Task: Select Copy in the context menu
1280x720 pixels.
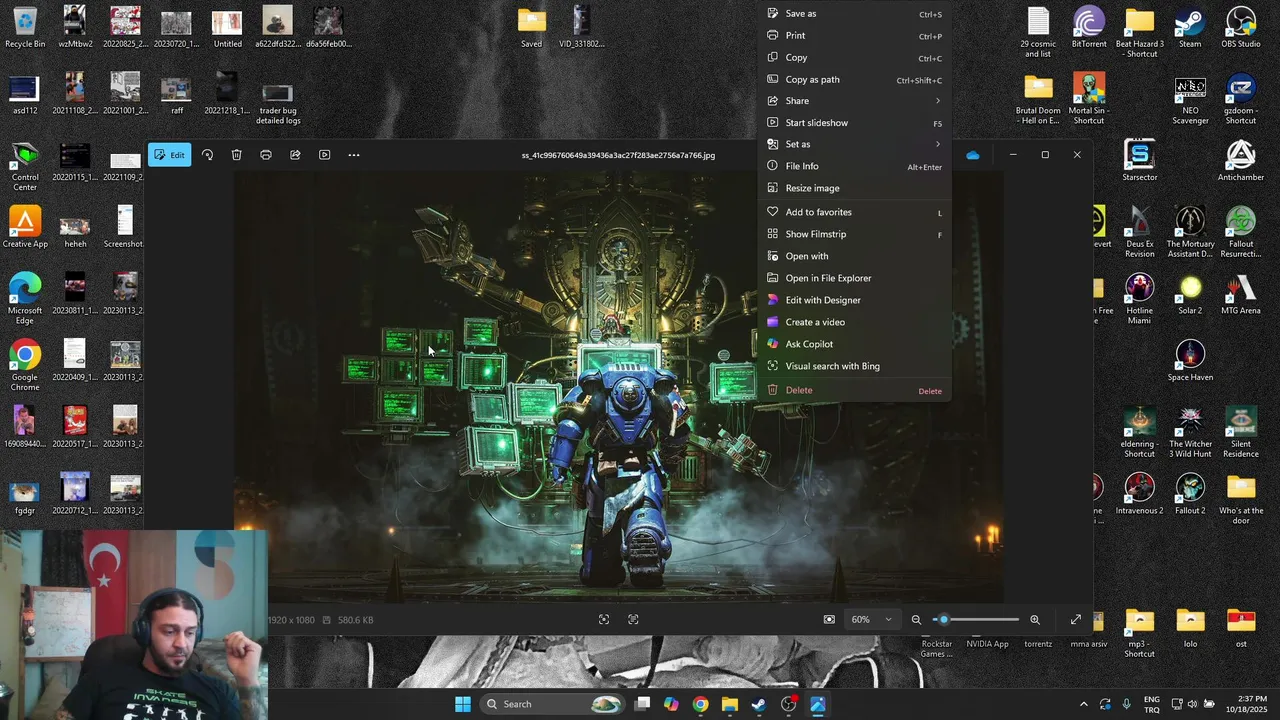Action: (854, 58)
